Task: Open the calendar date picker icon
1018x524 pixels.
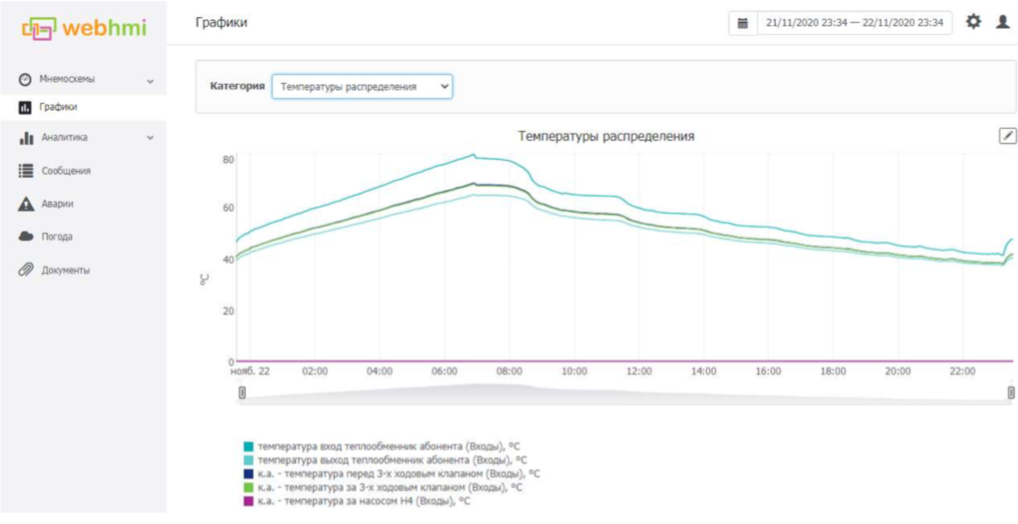Action: coord(743,23)
